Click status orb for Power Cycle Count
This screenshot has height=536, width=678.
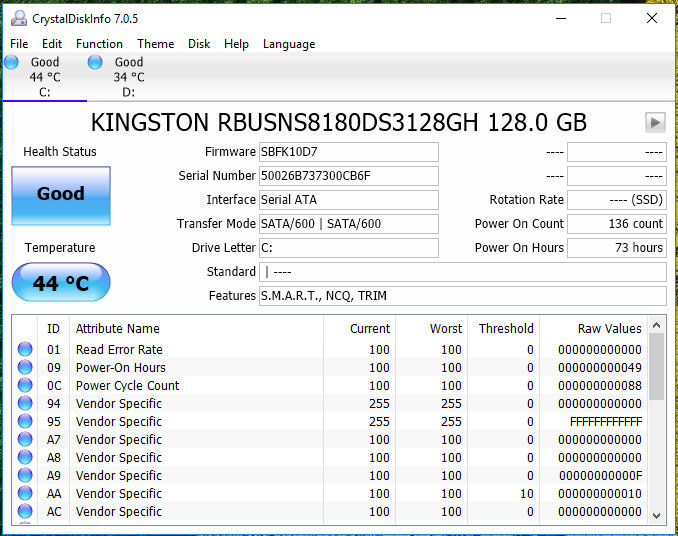click(x=25, y=385)
